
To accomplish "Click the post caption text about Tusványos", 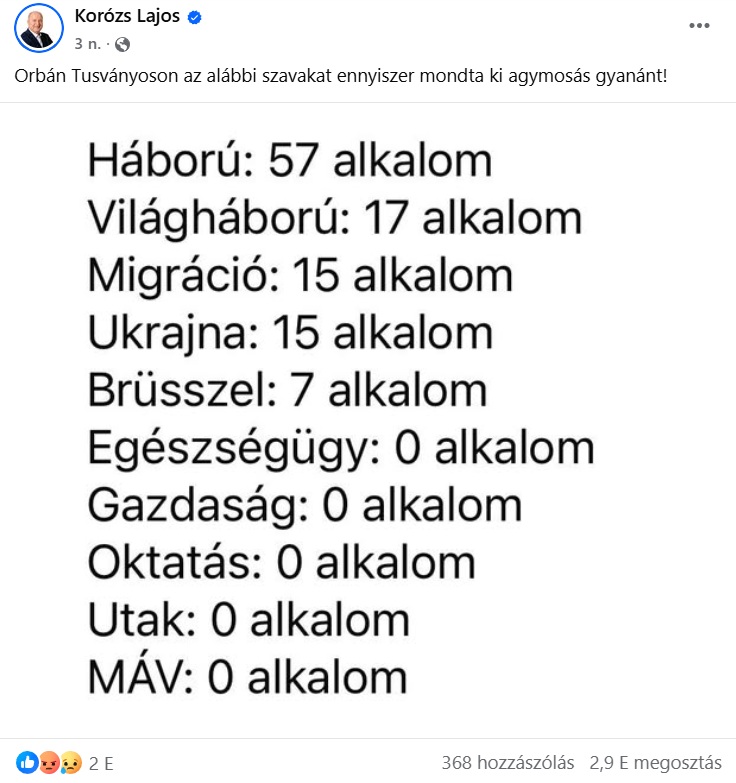I will point(341,76).
